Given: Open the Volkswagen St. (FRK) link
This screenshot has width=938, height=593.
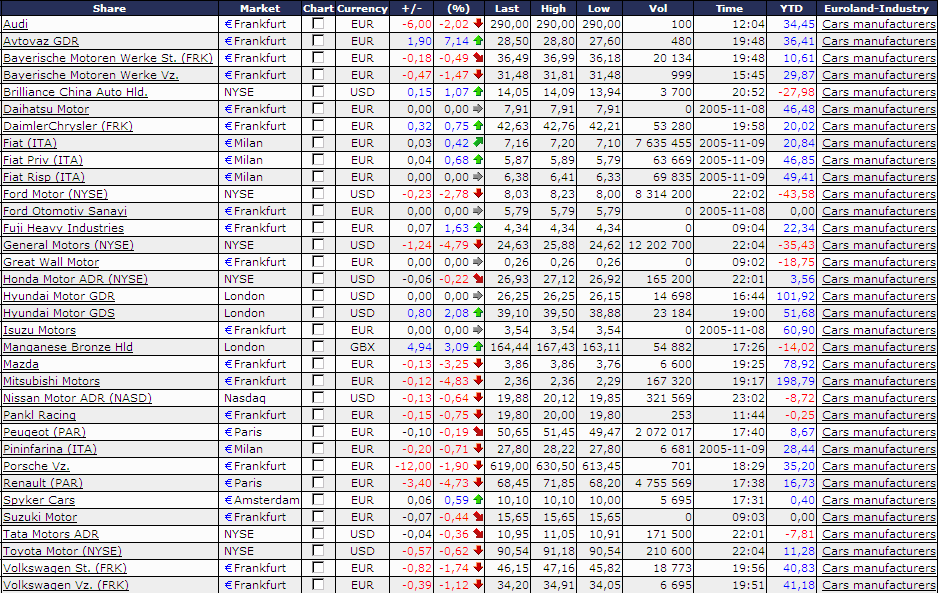Looking at the screenshot, I should click(x=65, y=568).
